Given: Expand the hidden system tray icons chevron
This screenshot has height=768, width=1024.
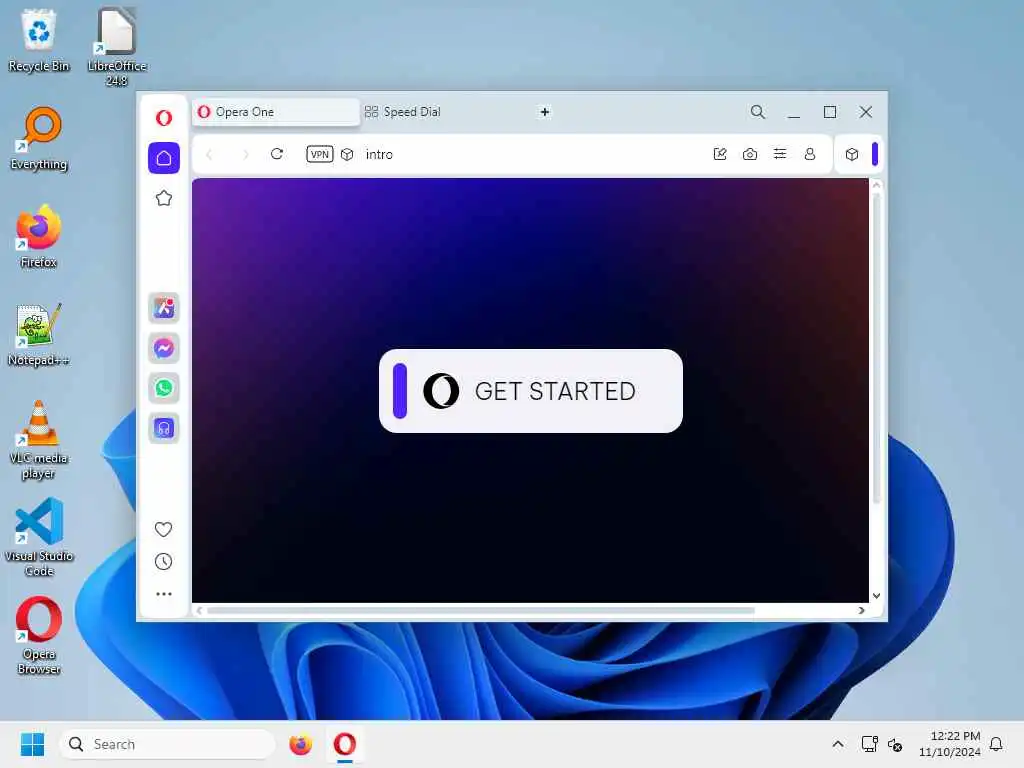Looking at the screenshot, I should click(x=838, y=744).
